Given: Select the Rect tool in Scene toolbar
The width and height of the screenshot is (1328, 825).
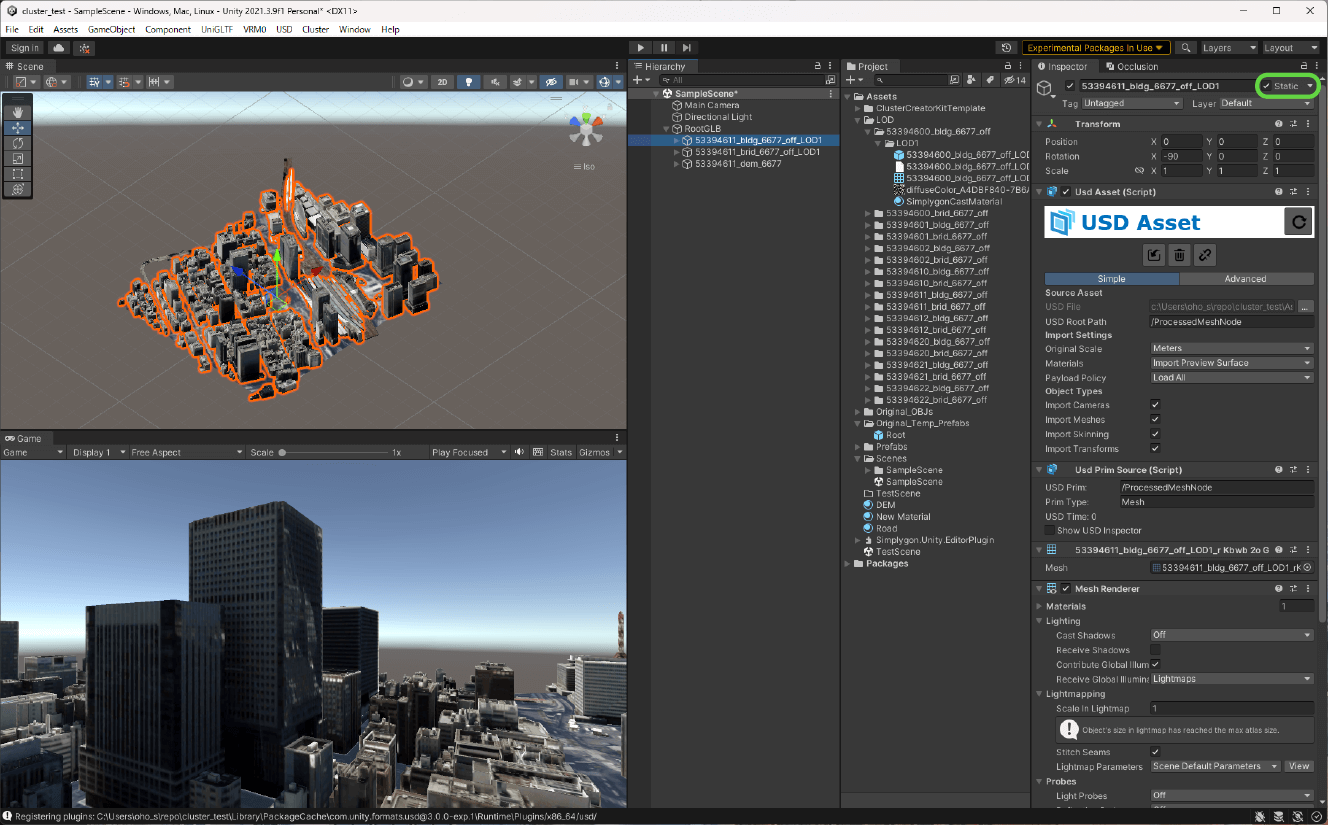Looking at the screenshot, I should (x=17, y=173).
